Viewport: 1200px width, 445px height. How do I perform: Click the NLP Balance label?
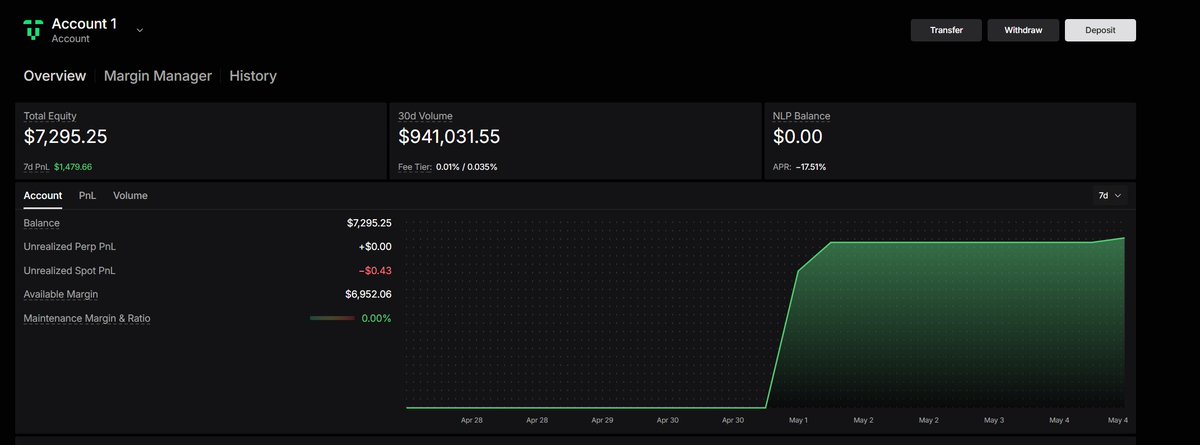(802, 116)
